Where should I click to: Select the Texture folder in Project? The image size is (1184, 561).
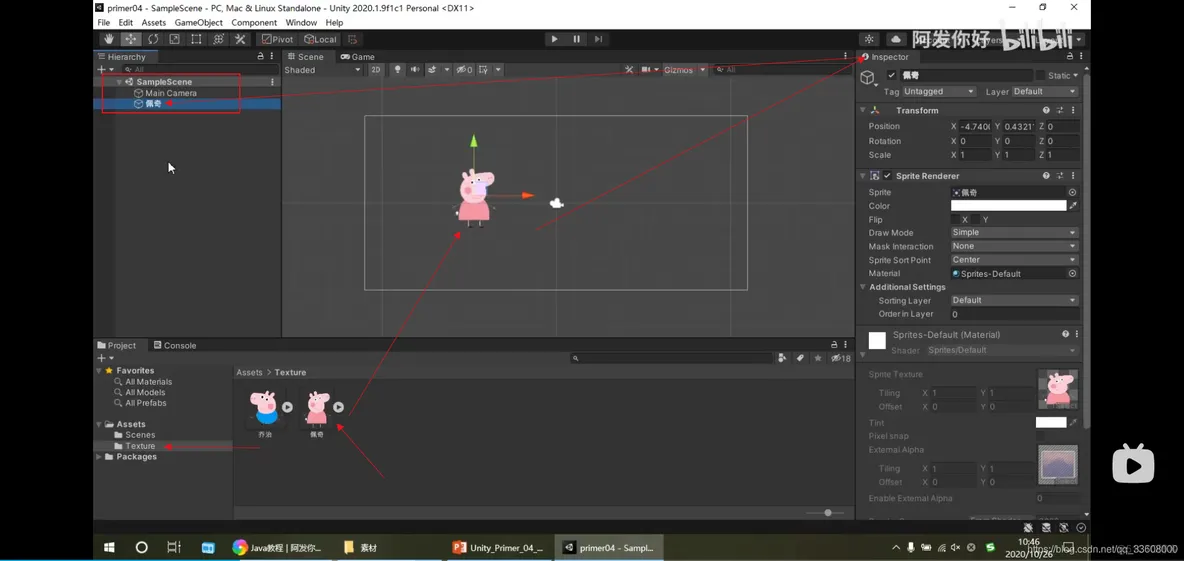(x=140, y=445)
